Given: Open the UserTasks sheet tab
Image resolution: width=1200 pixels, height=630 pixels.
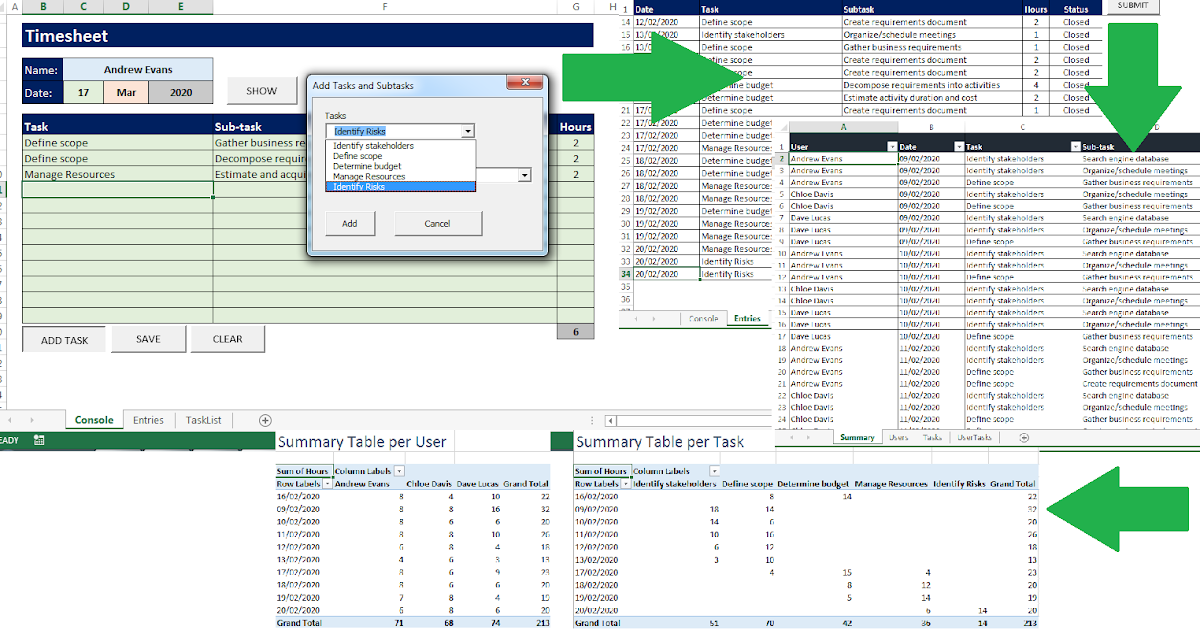Looking at the screenshot, I should coord(975,437).
